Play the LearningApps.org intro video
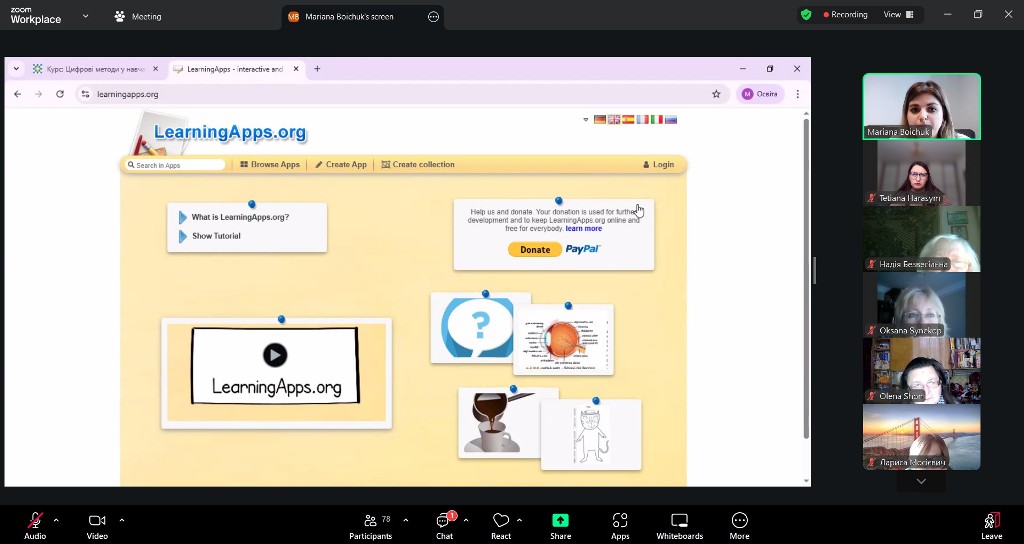The image size is (1024, 544). pyautogui.click(x=275, y=355)
